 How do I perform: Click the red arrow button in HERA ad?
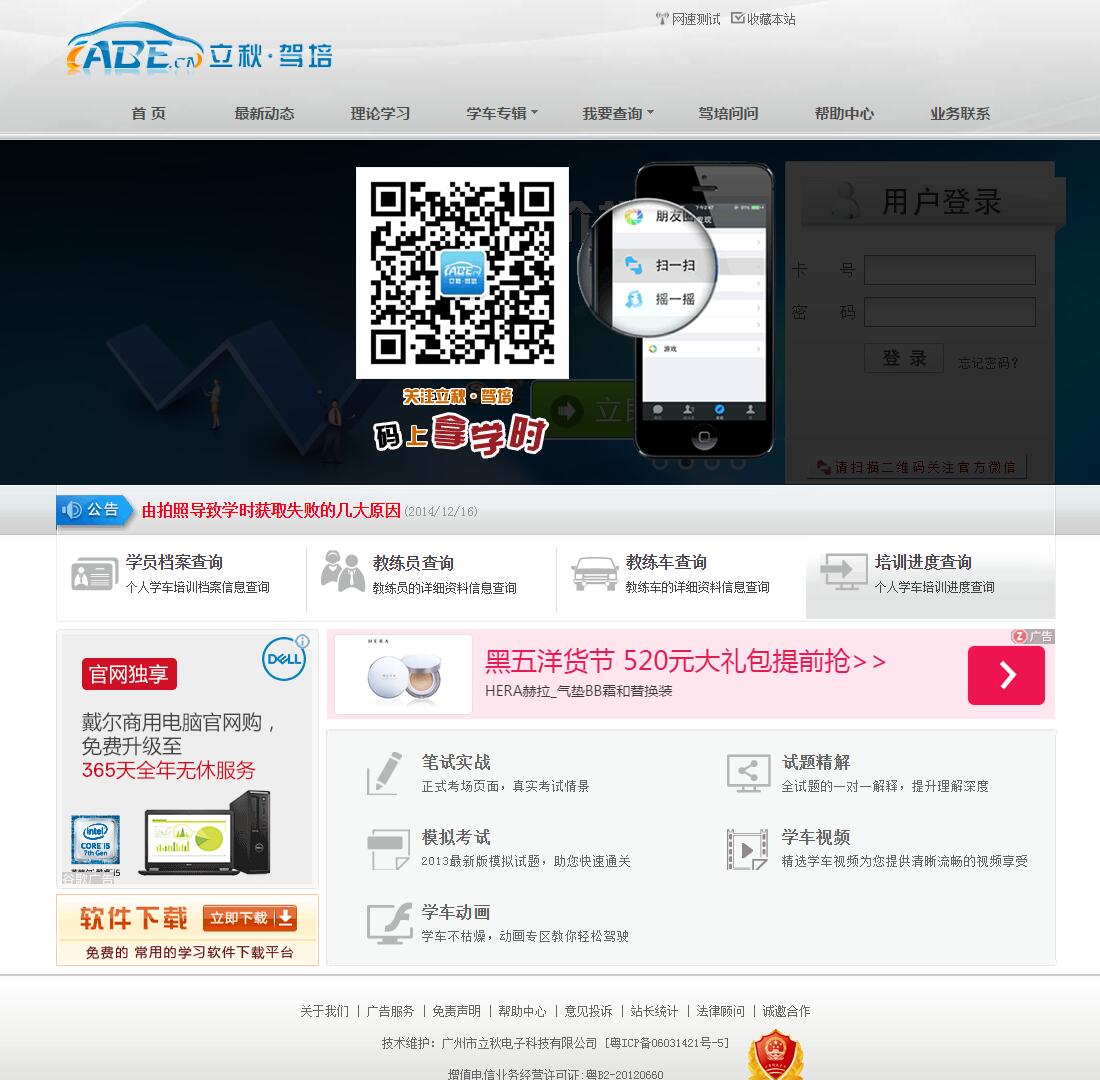(1006, 675)
